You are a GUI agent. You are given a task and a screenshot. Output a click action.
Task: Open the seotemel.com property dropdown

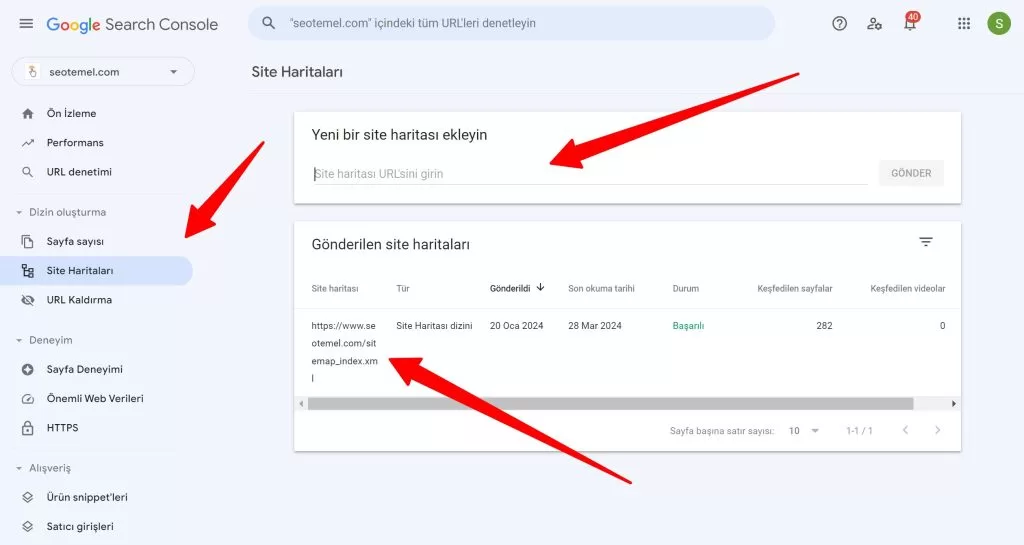pyautogui.click(x=103, y=72)
